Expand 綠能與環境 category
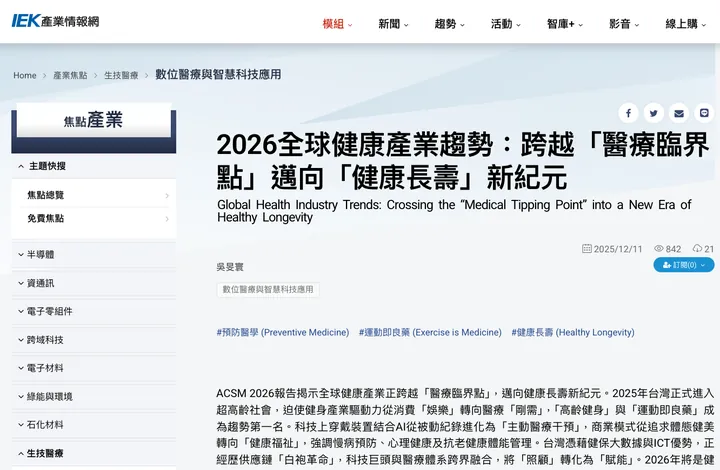The height and width of the screenshot is (470, 720). pyautogui.click(x=94, y=397)
